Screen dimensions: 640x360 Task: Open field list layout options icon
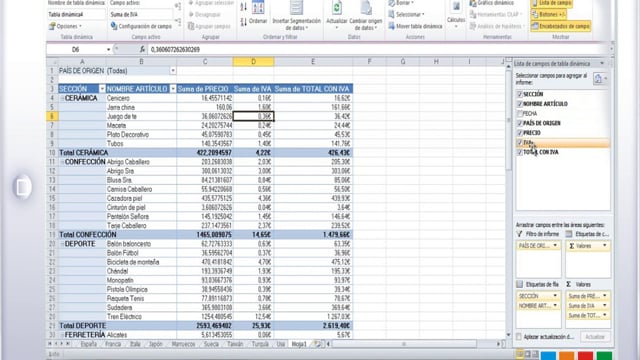pyautogui.click(x=599, y=79)
